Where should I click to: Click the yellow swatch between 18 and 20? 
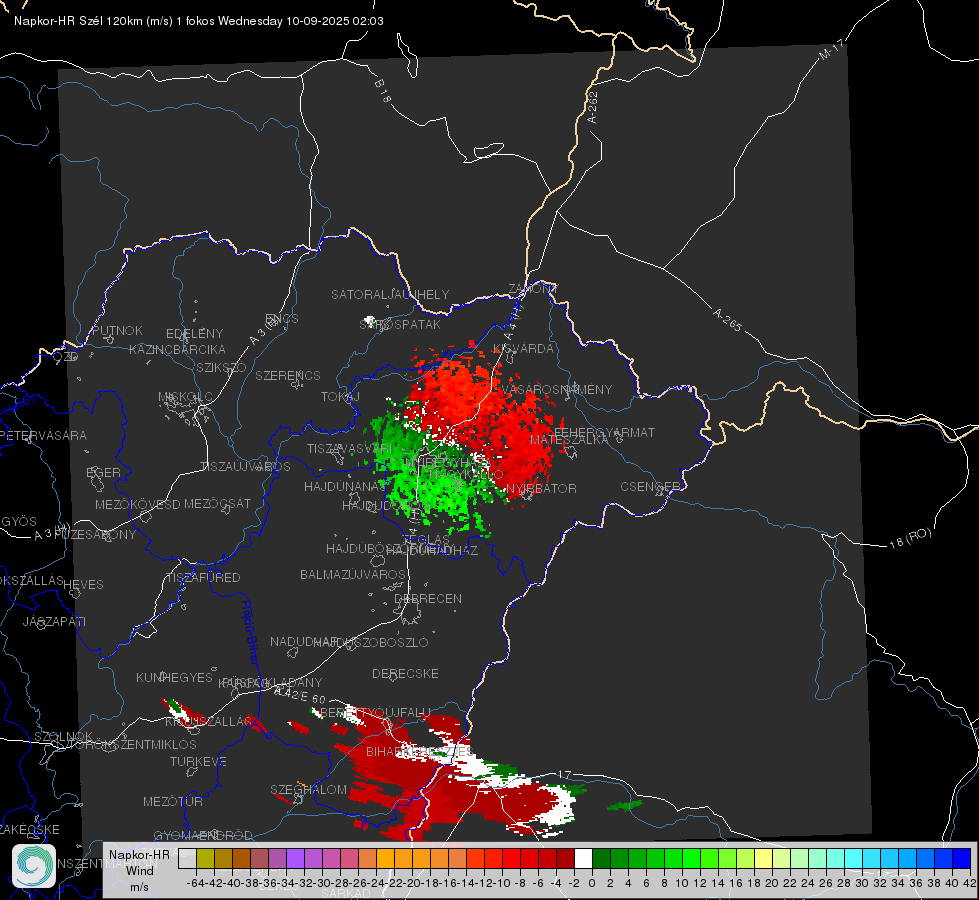coord(764,858)
